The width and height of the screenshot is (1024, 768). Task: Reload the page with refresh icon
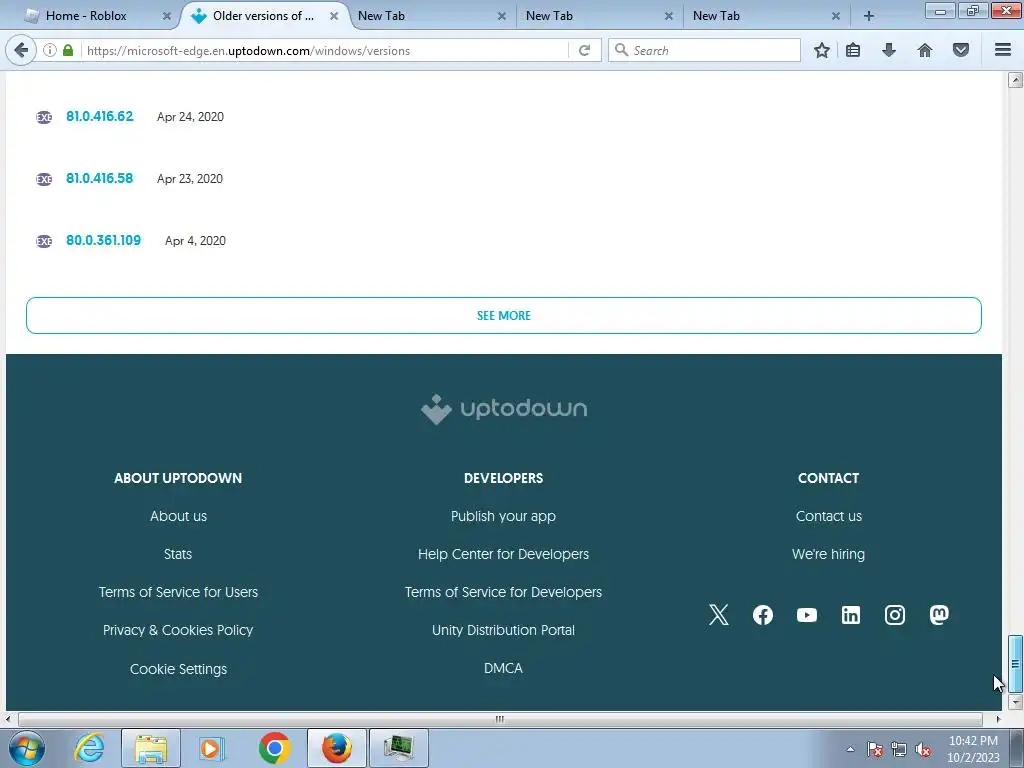click(x=584, y=50)
